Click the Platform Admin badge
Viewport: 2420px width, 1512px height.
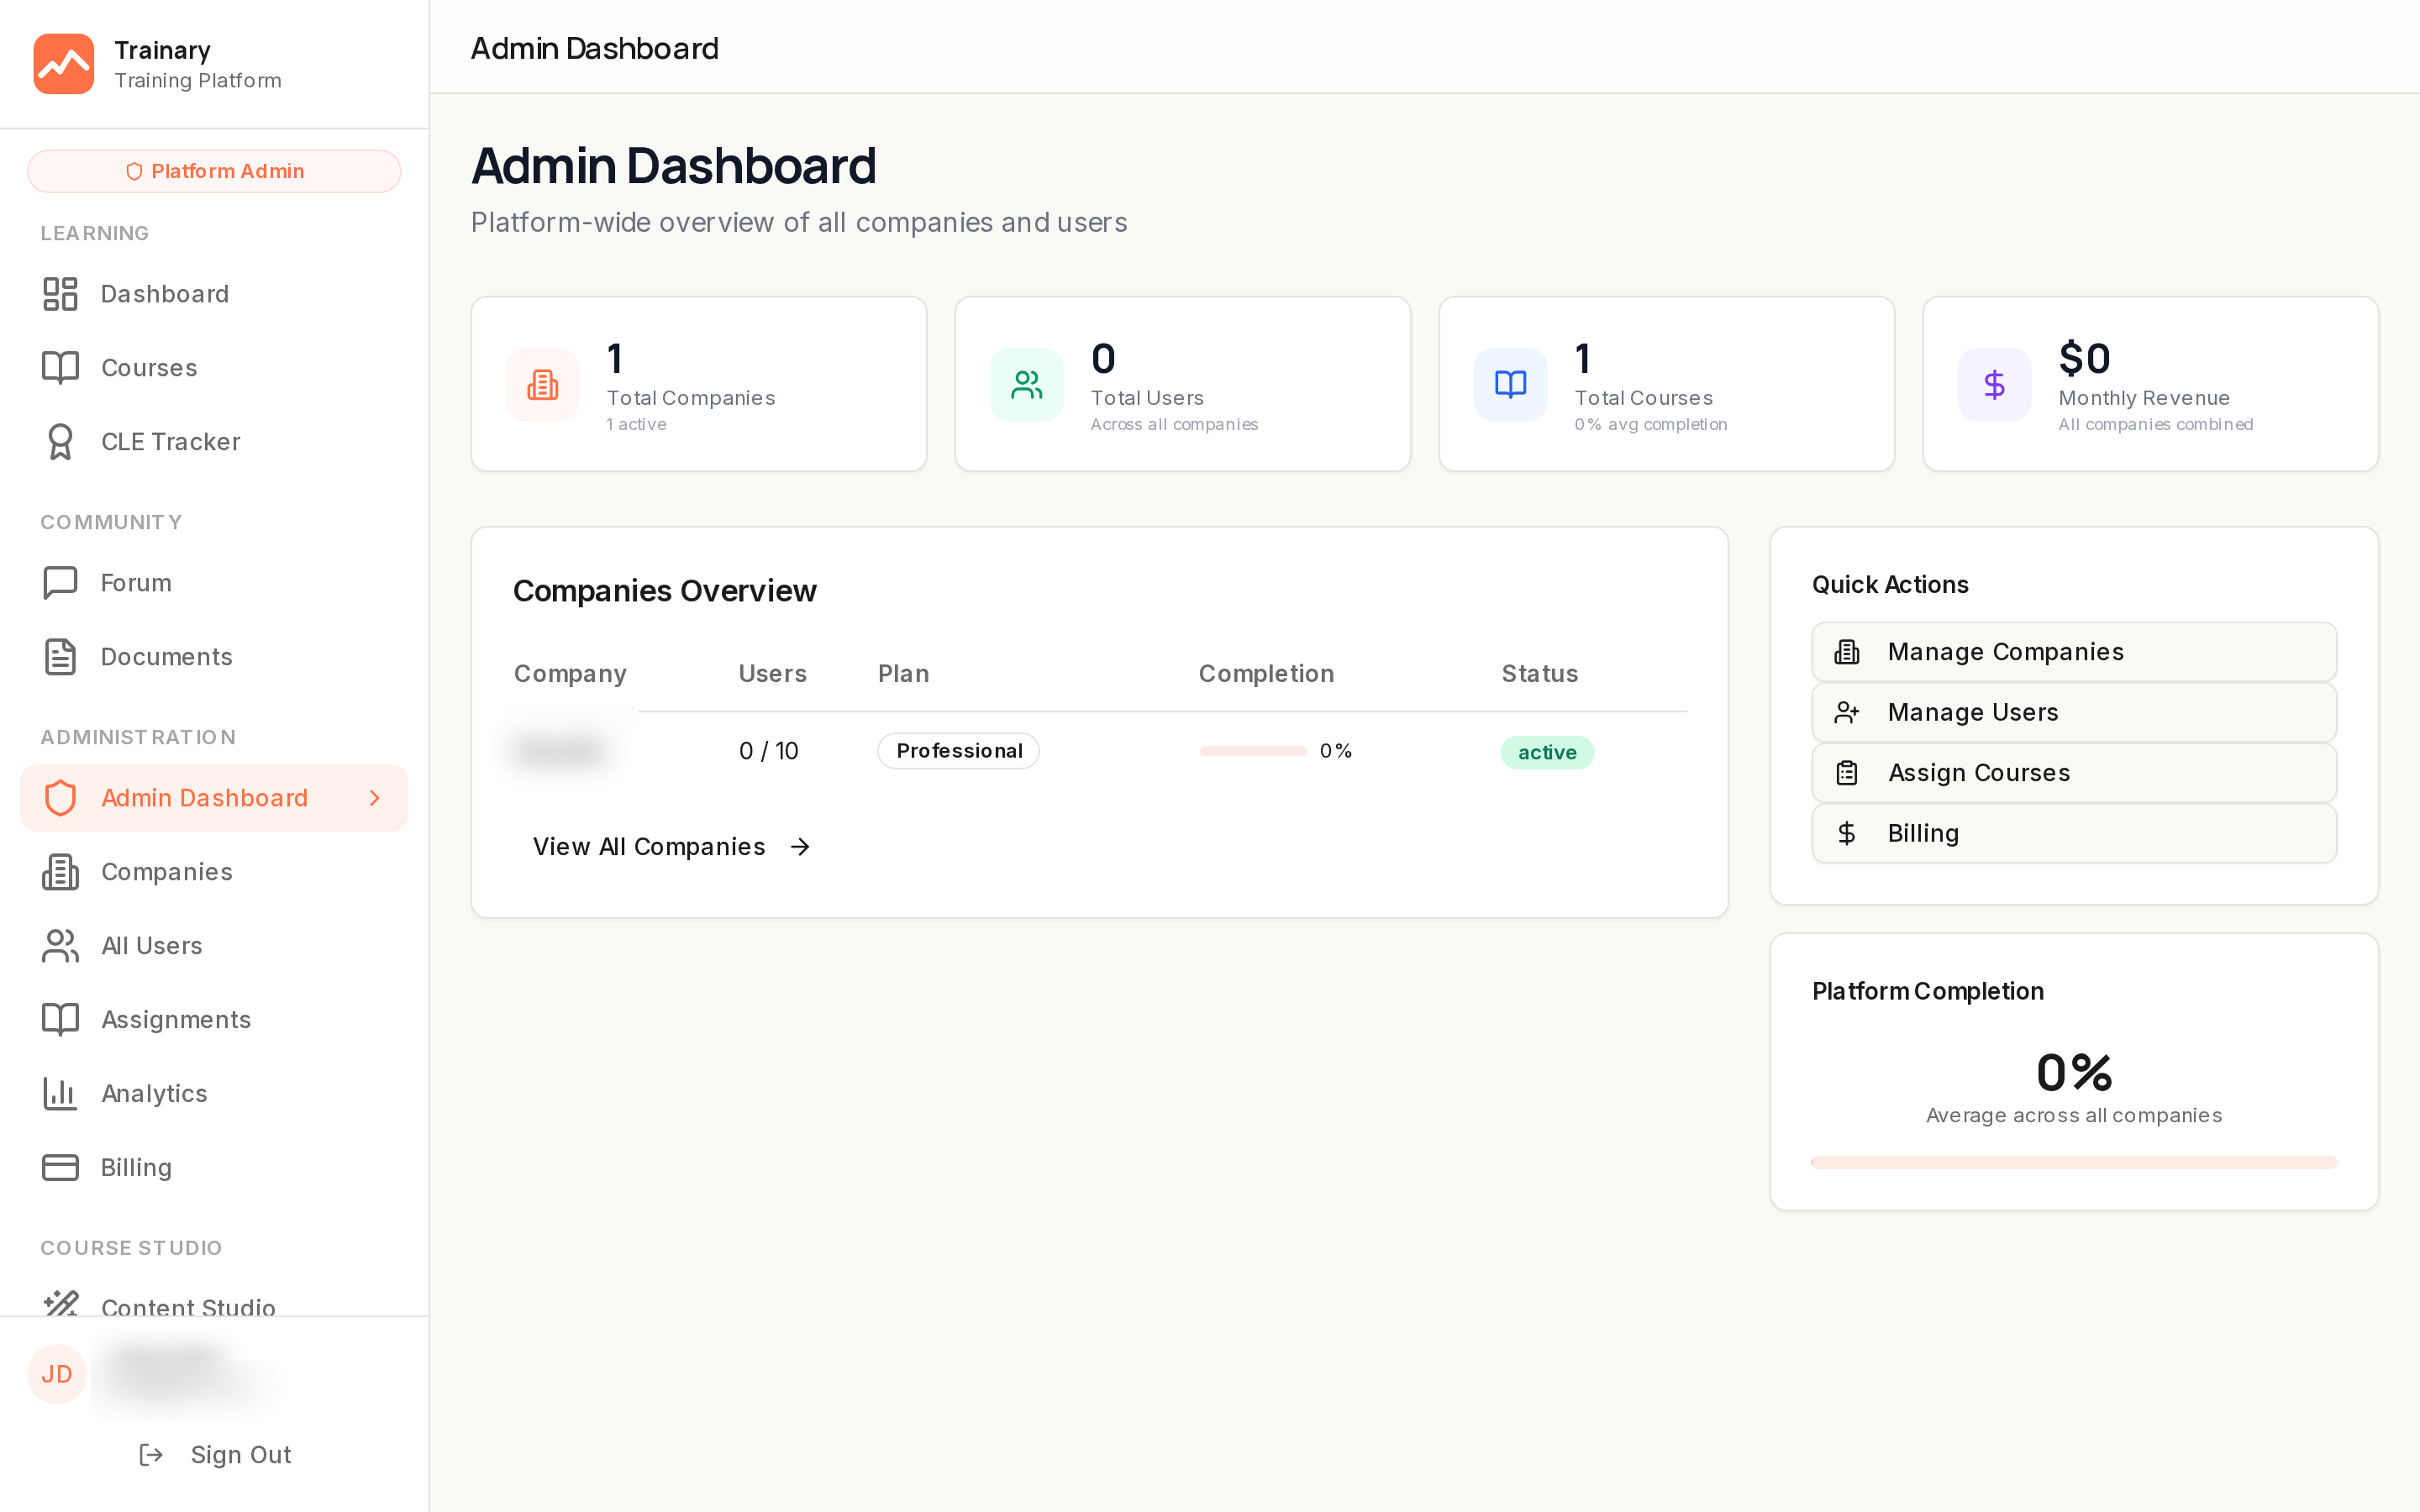coord(214,171)
